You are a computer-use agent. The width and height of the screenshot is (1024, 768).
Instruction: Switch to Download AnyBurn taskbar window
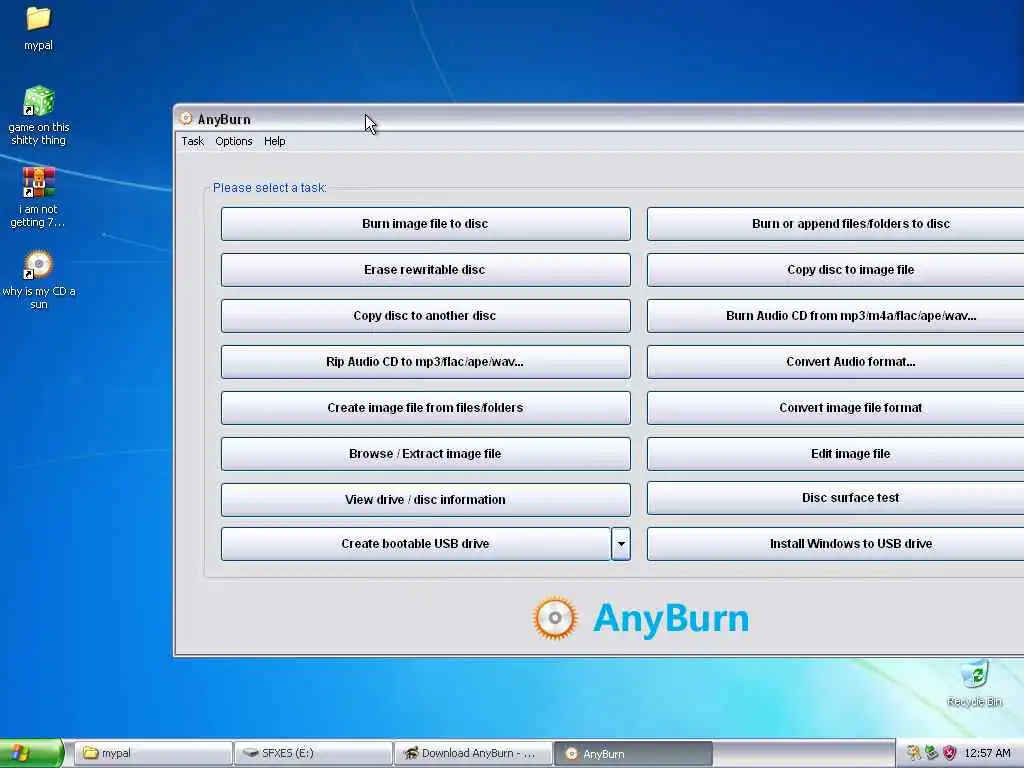473,753
